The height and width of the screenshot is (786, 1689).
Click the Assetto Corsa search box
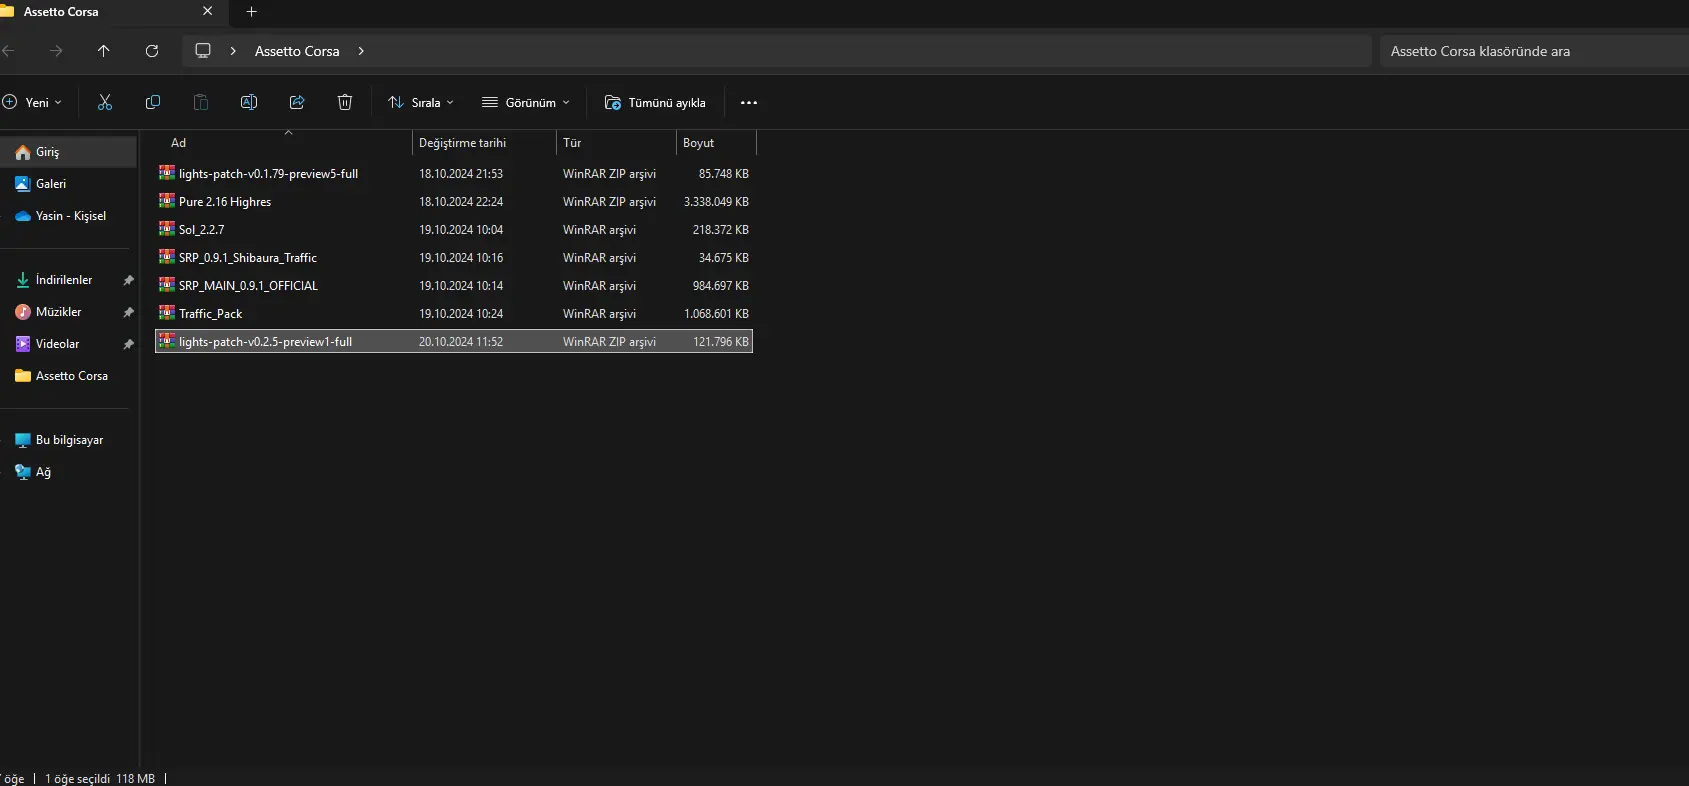[x=1534, y=51]
